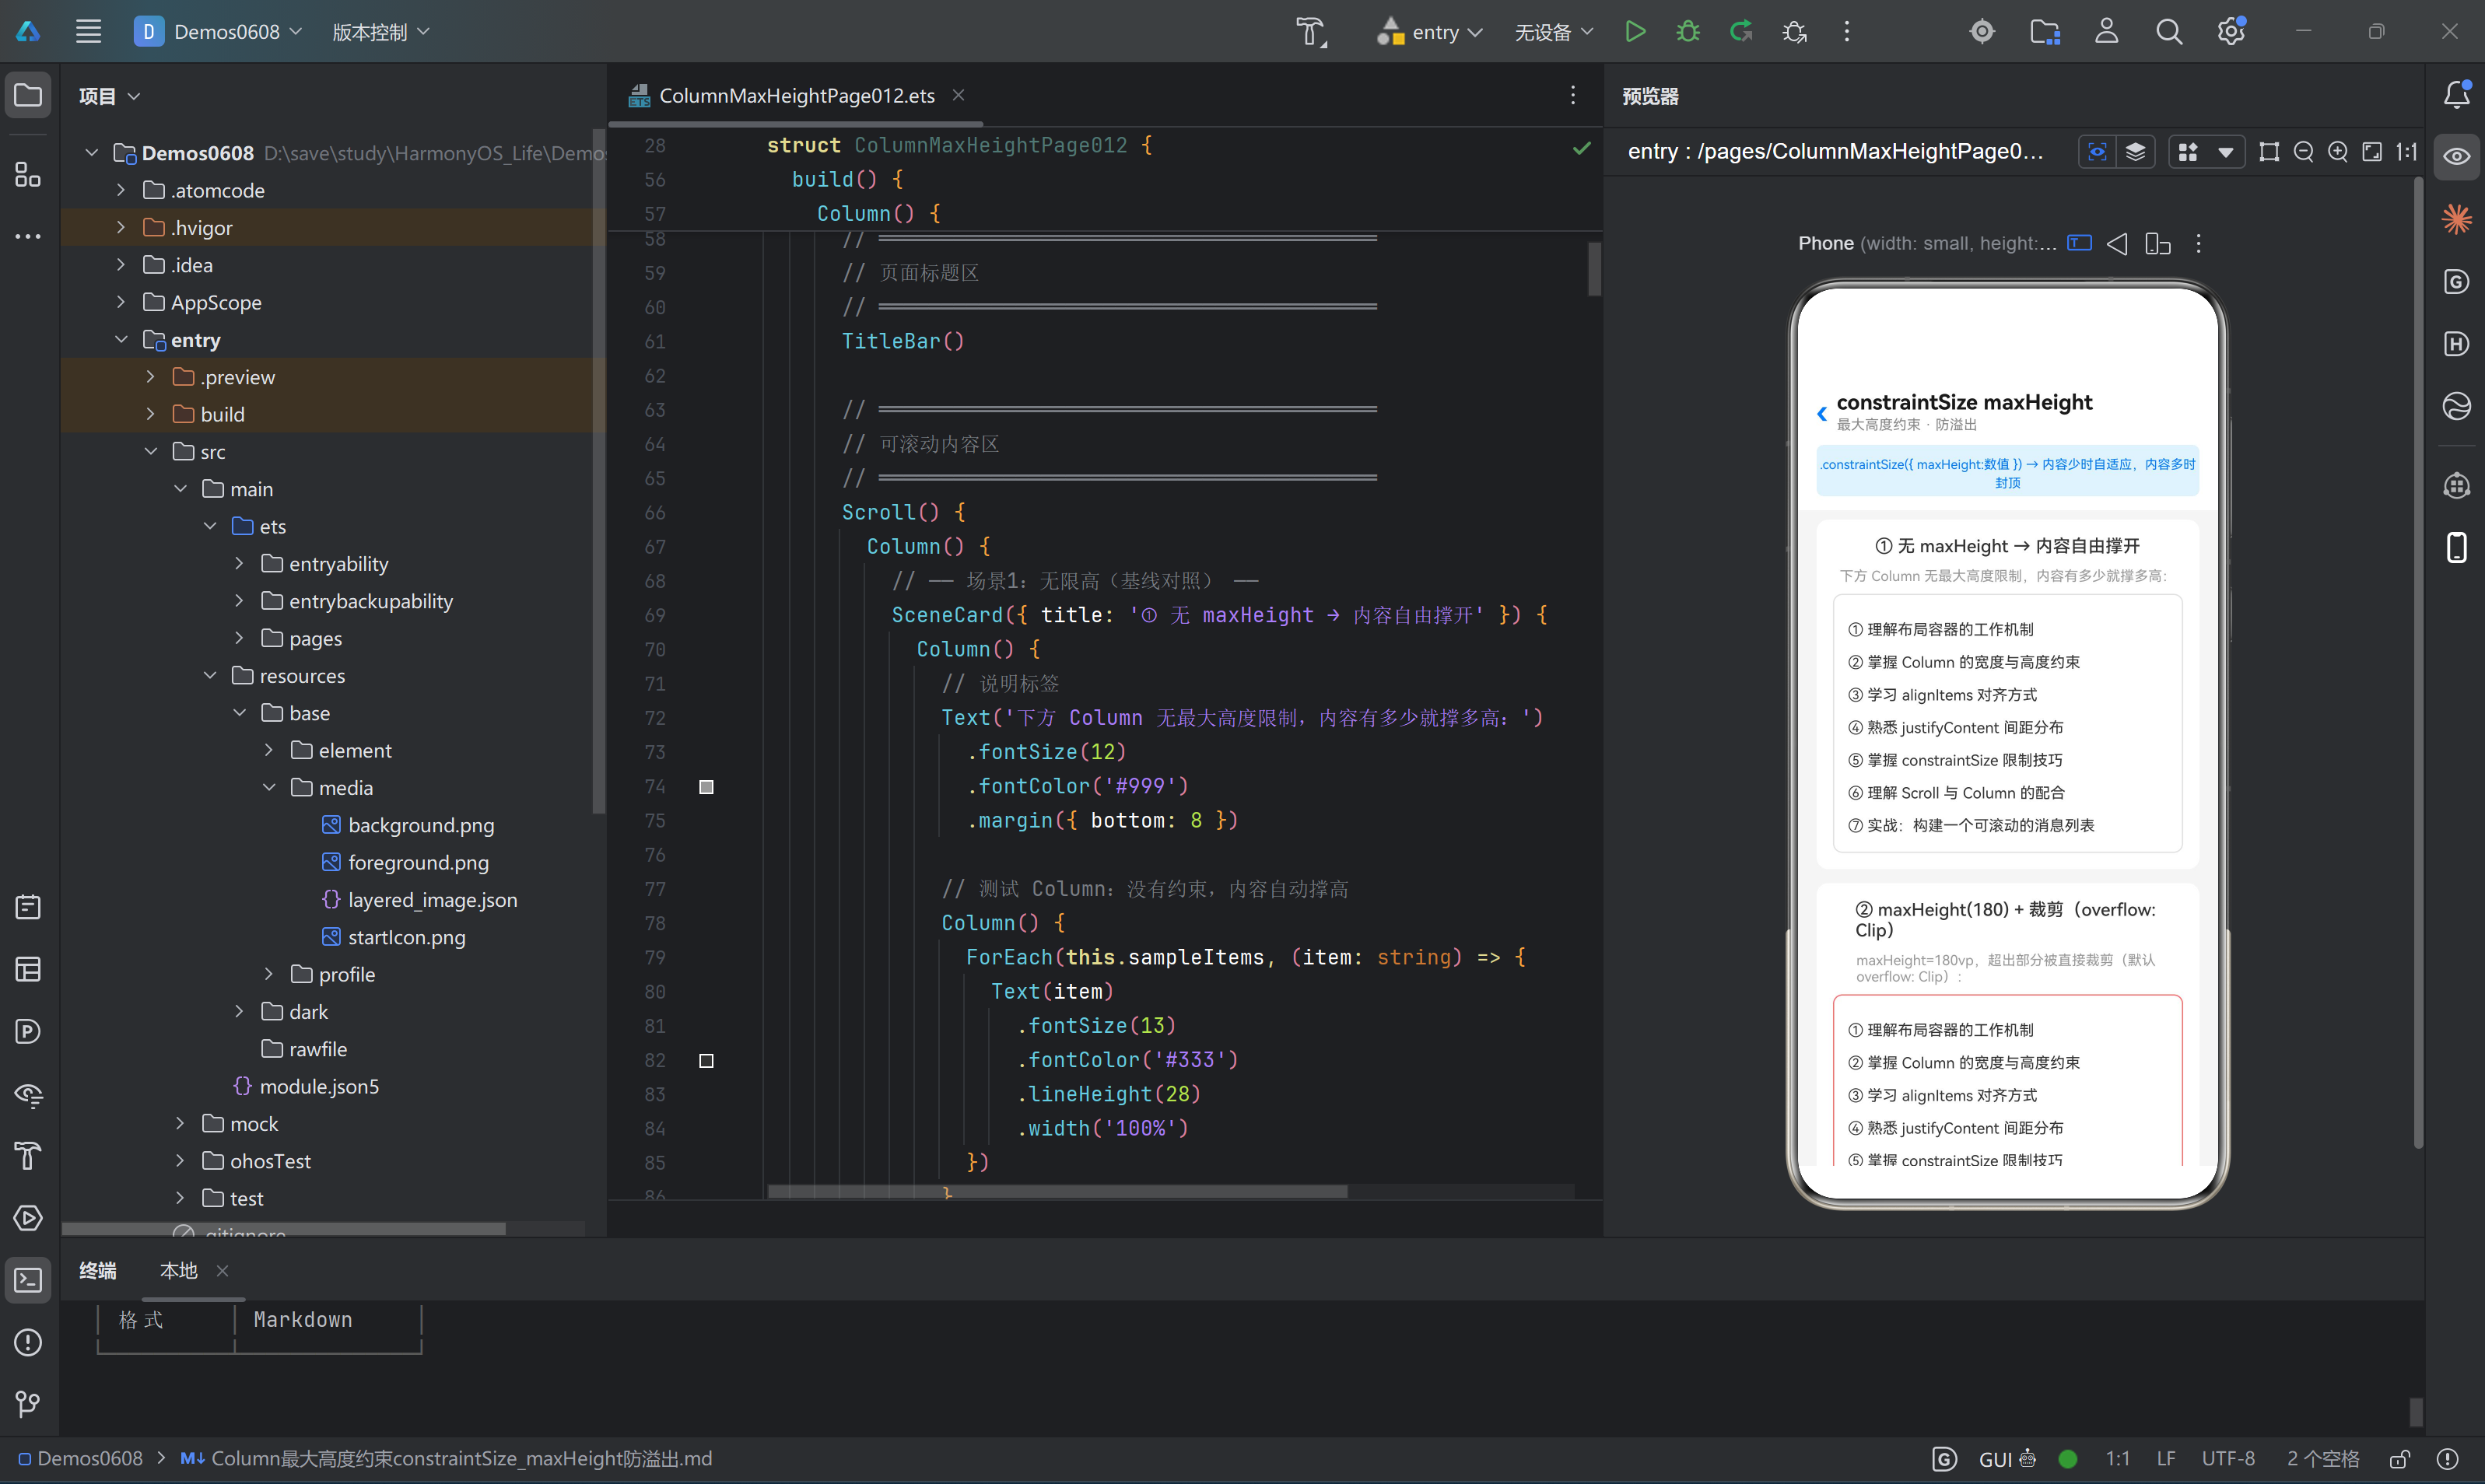2485x1484 pixels.
Task: Zoom out the previewer
Action: click(2303, 151)
